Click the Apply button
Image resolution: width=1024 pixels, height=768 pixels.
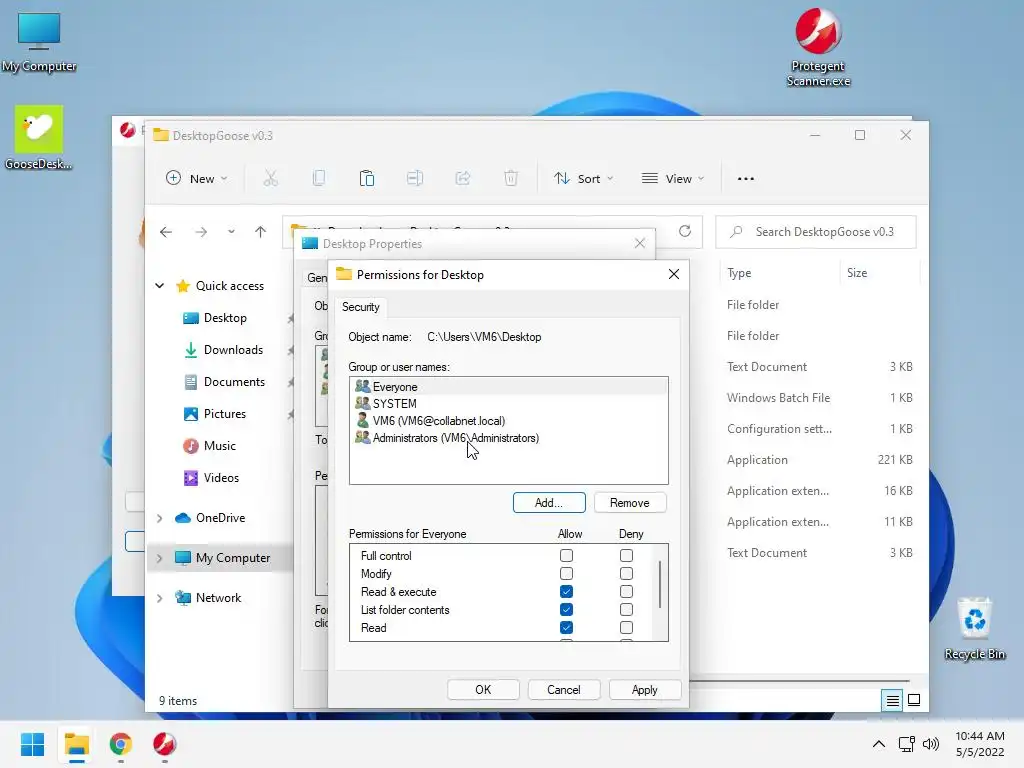coord(645,690)
